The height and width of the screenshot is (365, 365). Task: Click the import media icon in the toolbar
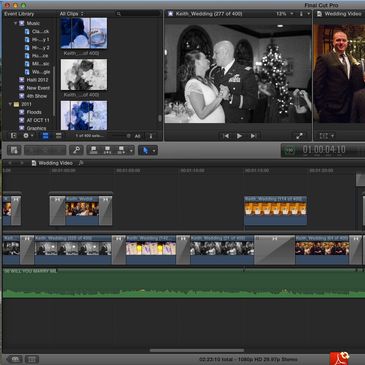pos(14,150)
